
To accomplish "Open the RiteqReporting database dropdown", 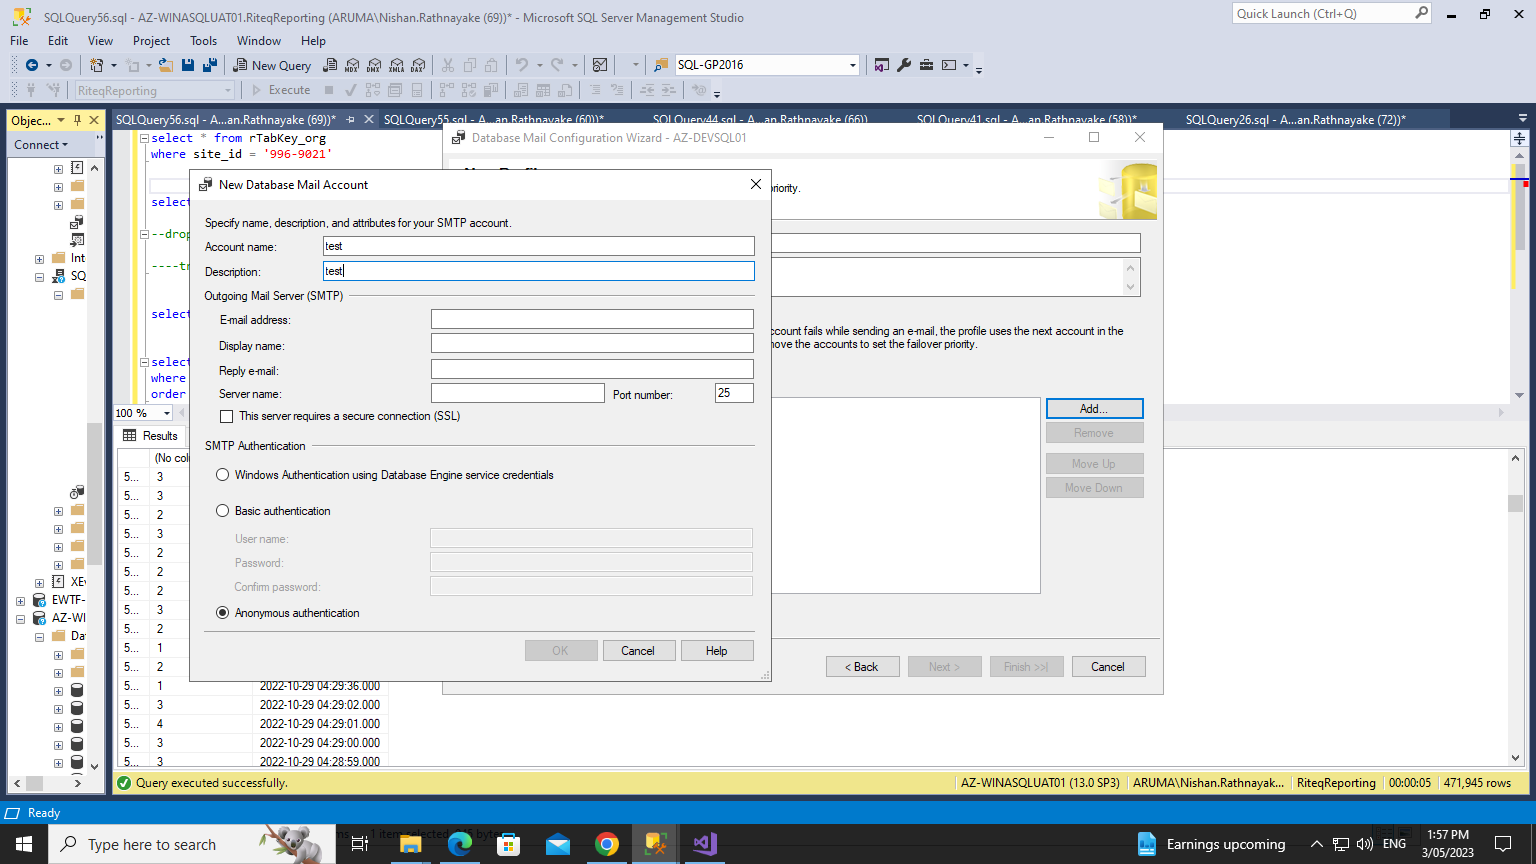I will [228, 90].
